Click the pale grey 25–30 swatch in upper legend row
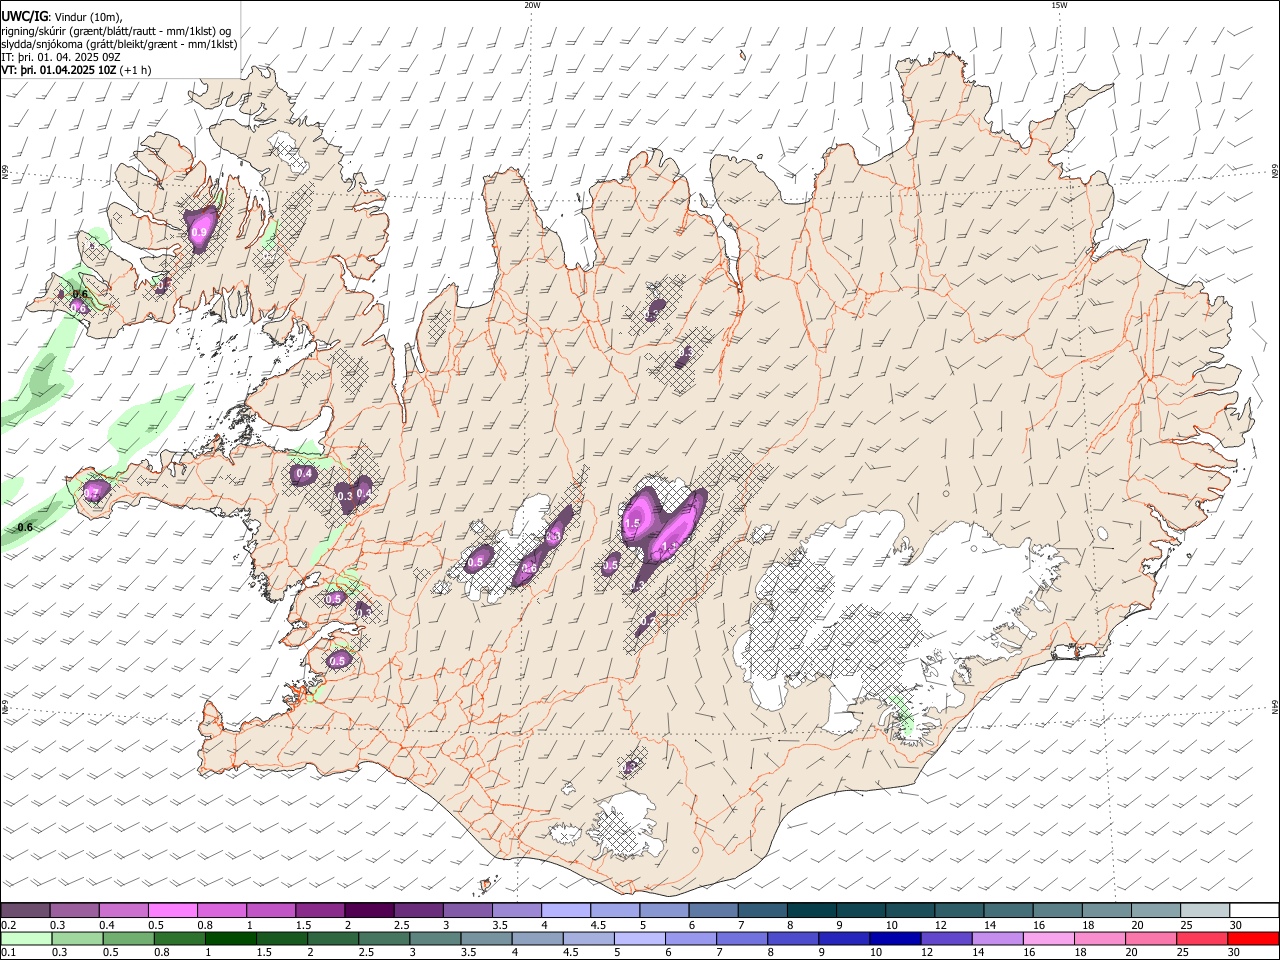Viewport: 1280px width, 960px height. (1203, 910)
